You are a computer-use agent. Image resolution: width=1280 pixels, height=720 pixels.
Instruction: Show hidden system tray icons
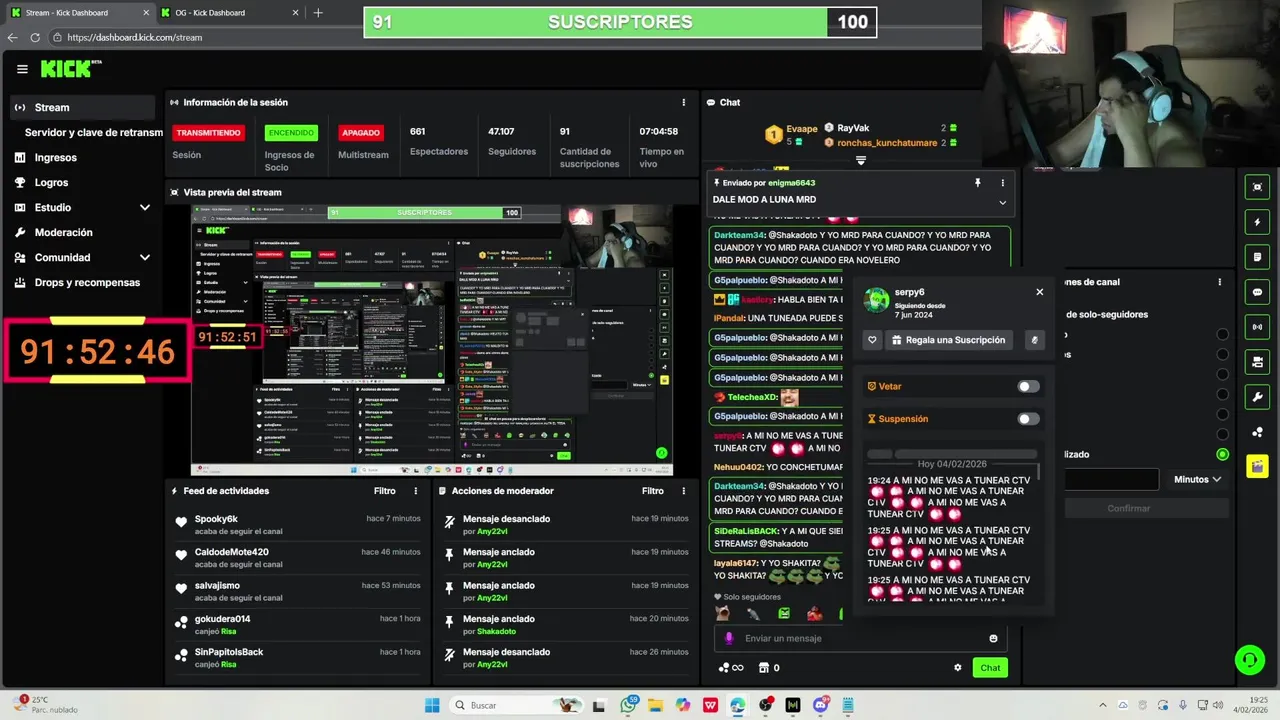(1104, 705)
